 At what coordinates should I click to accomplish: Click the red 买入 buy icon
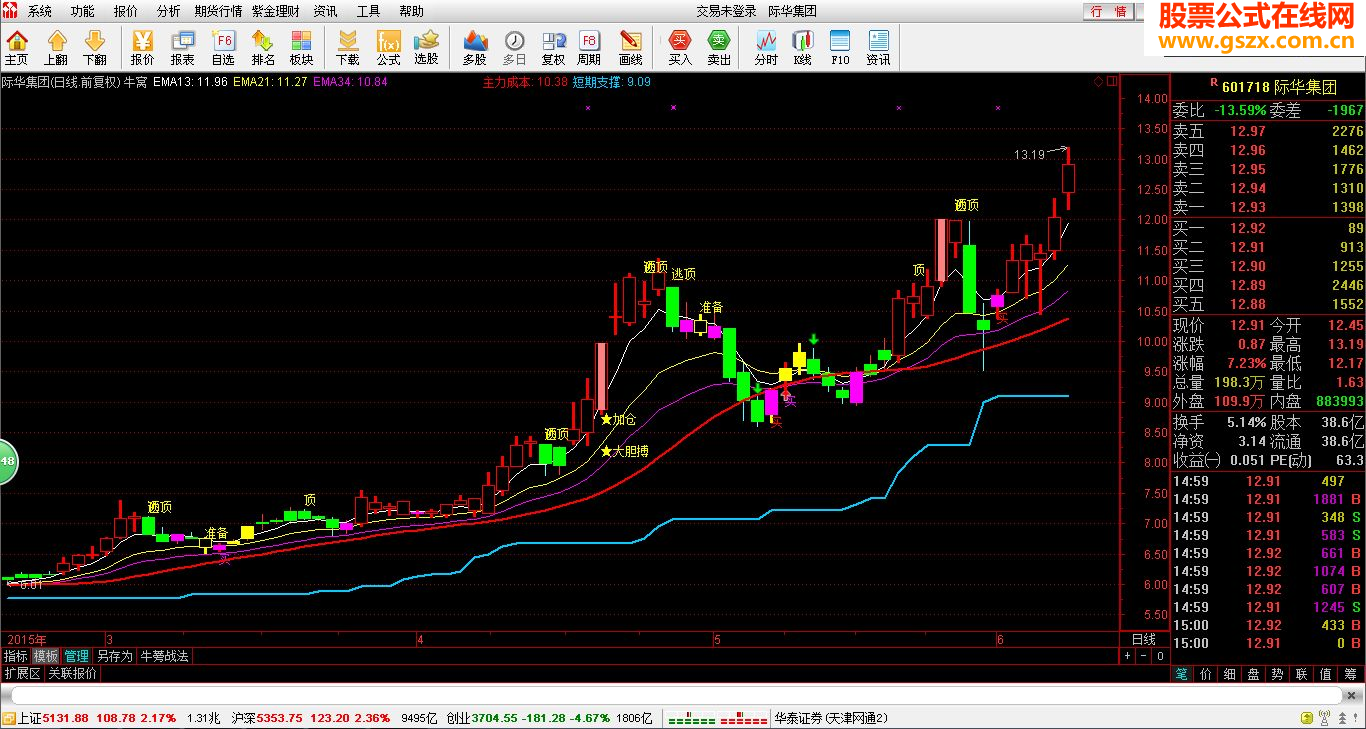[x=680, y=47]
